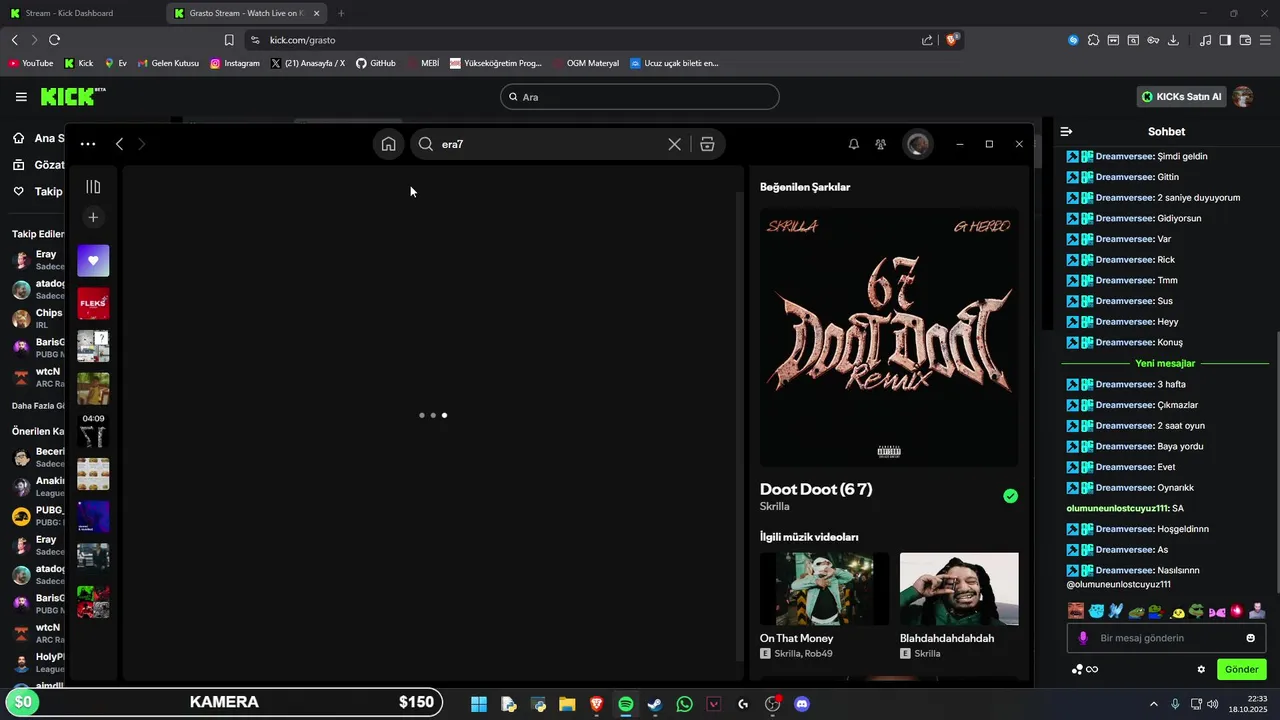Open chat settings gear
This screenshot has height=720, width=1280.
[1201, 670]
